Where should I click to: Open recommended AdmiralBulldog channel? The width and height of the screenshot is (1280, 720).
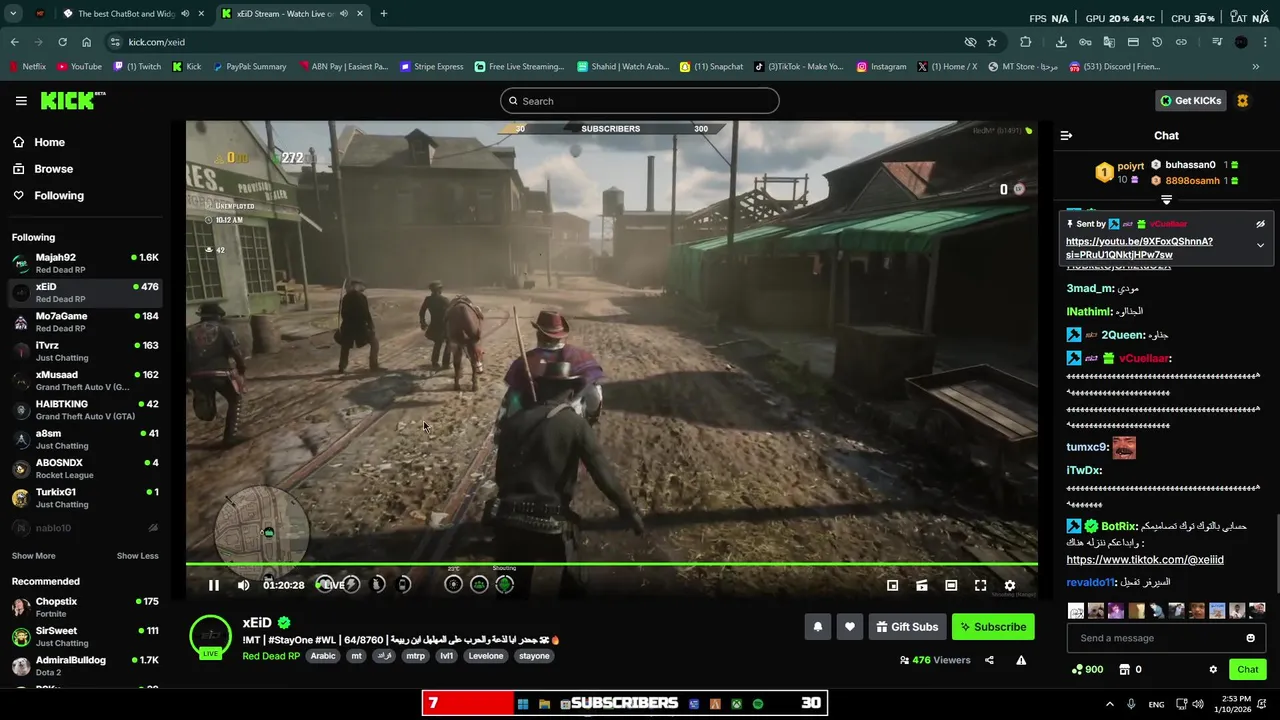[84, 666]
